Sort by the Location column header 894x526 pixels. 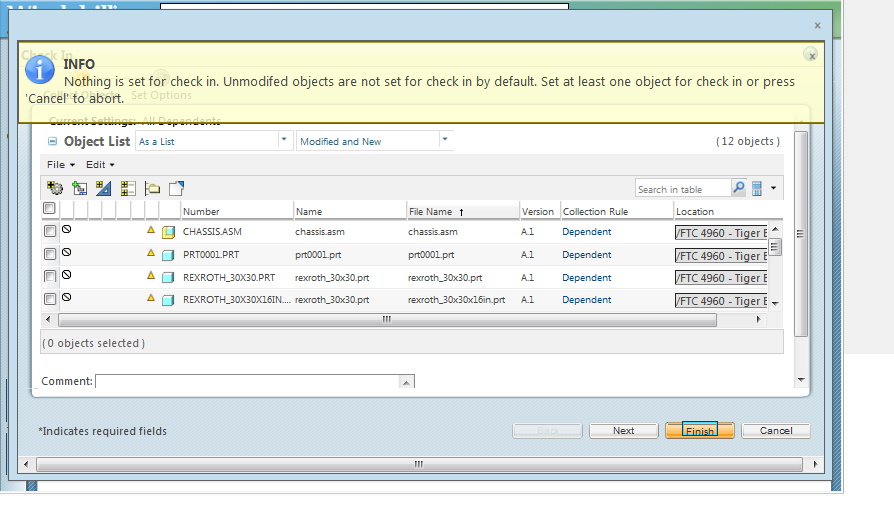coord(694,211)
